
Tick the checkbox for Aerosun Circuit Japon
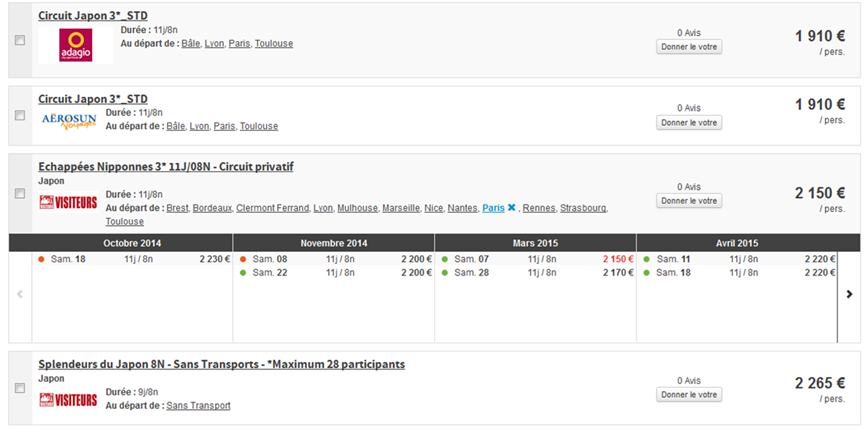20,116
